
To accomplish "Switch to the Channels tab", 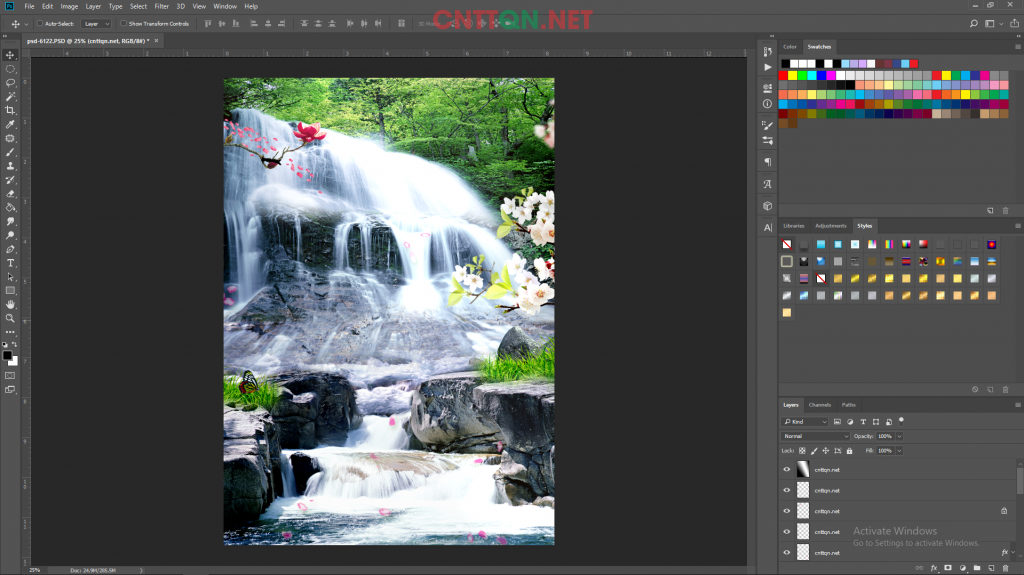I will click(x=820, y=405).
